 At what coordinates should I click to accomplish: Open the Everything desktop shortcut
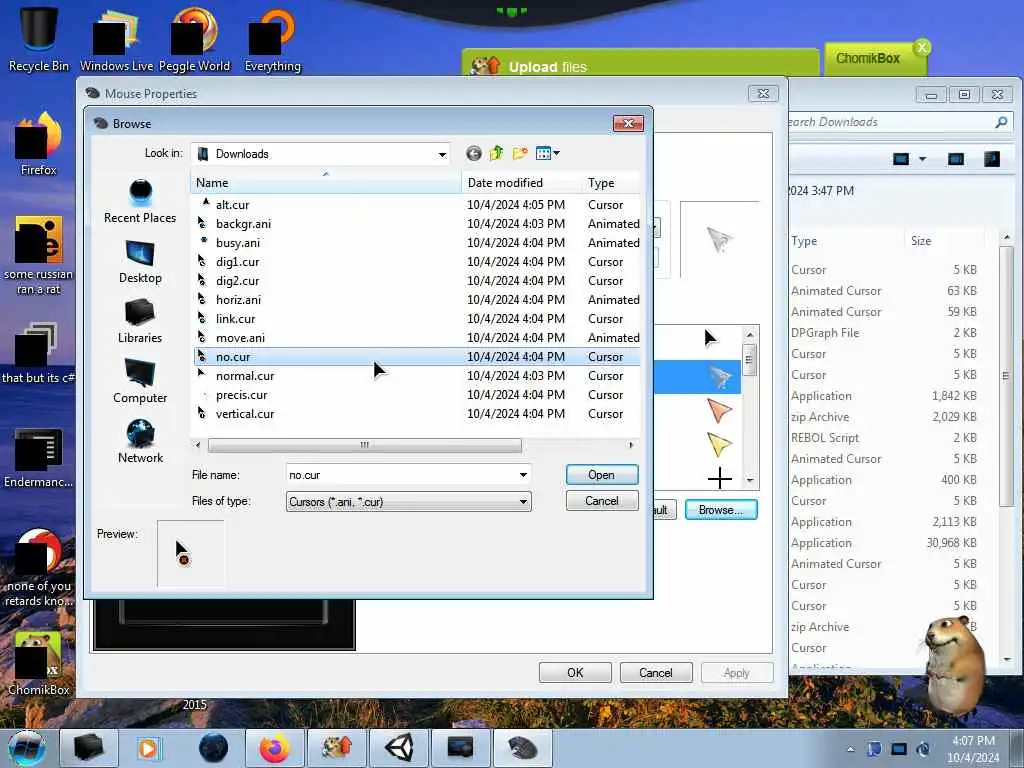pyautogui.click(x=272, y=39)
